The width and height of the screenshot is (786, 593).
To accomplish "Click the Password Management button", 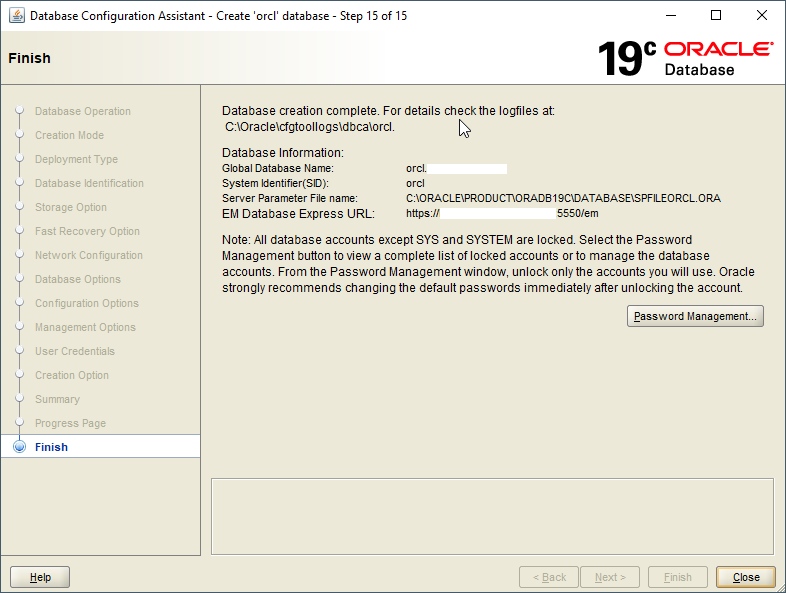I will tap(695, 316).
